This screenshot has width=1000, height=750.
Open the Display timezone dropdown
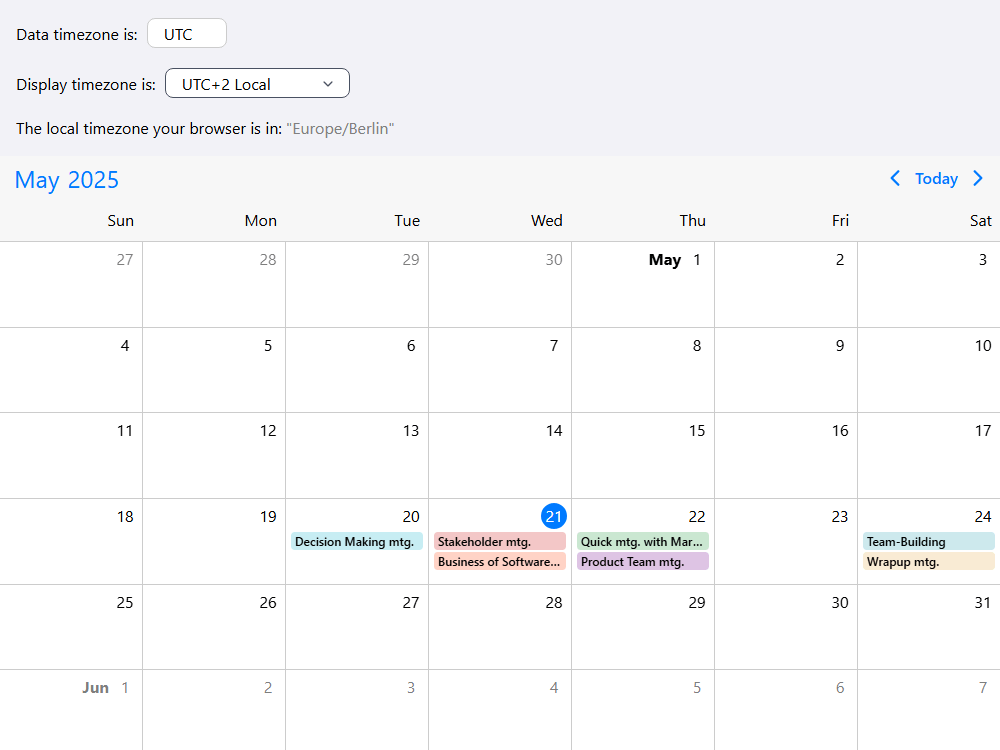(x=257, y=84)
